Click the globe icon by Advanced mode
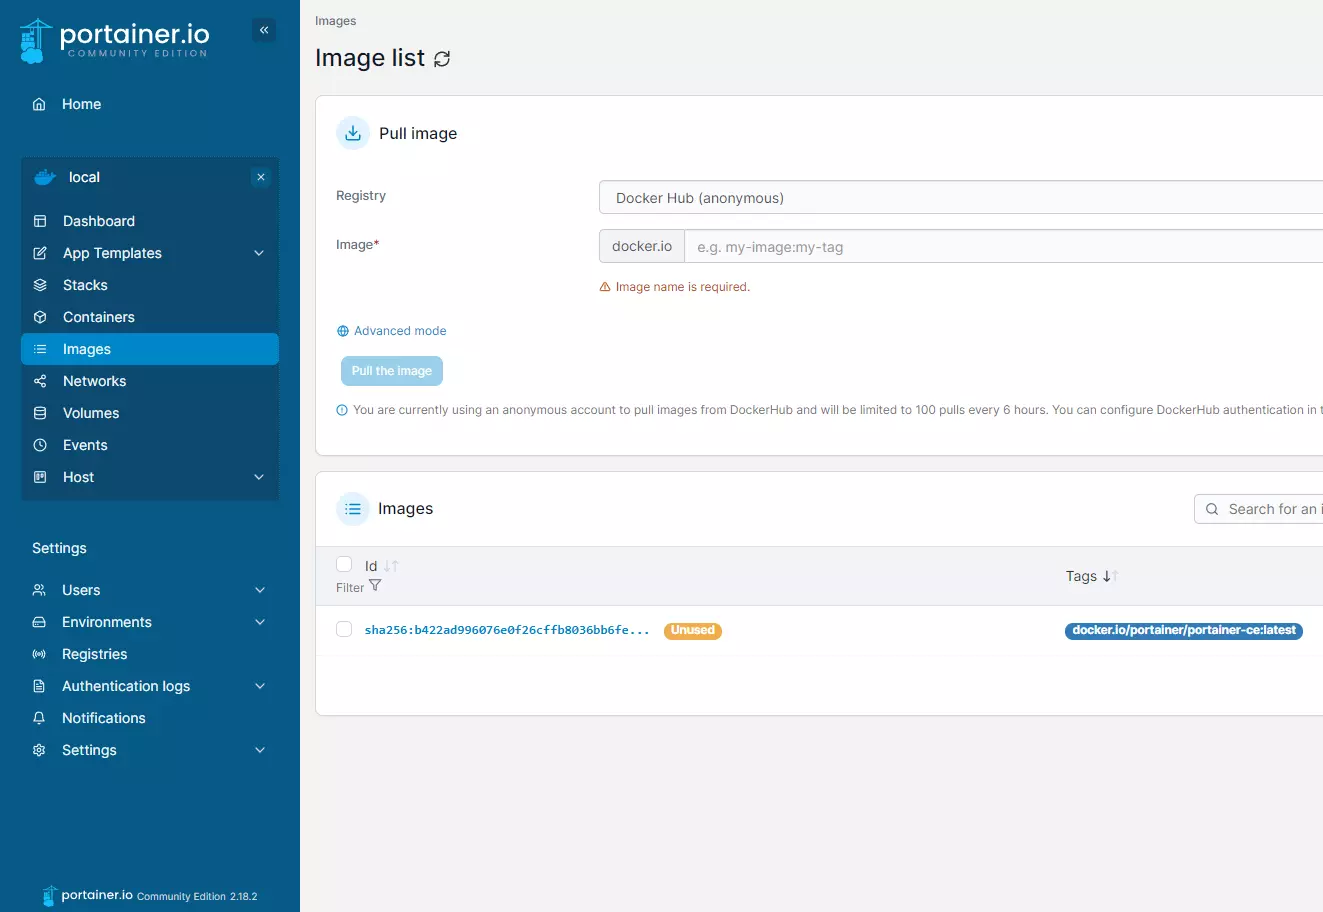This screenshot has height=912, width=1323. point(343,331)
